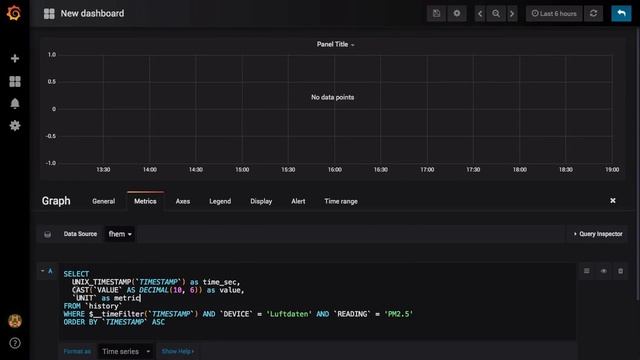Delete query A with trash icon

pyautogui.click(x=620, y=271)
